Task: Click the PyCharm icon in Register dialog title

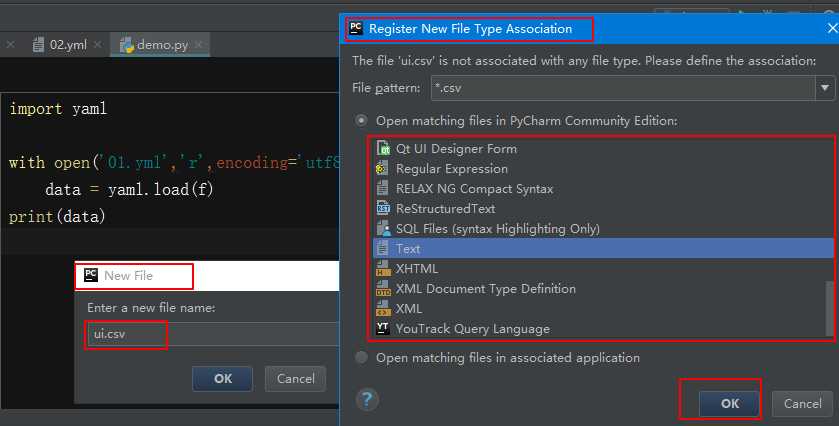Action: [x=356, y=28]
